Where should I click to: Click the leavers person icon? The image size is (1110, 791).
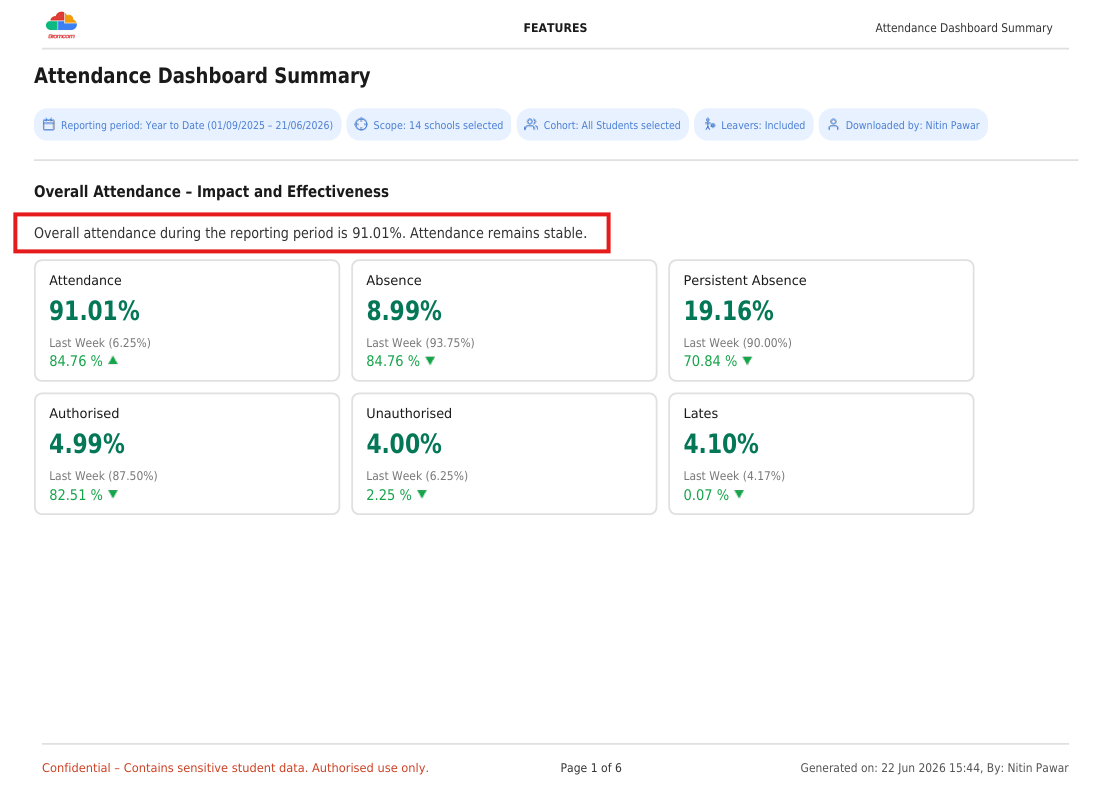tap(709, 125)
